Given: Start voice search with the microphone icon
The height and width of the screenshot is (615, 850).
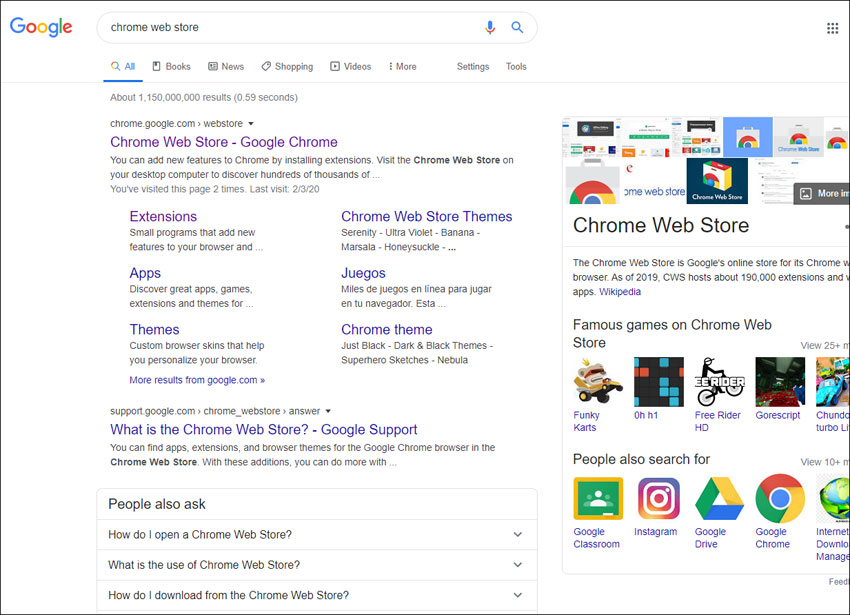Looking at the screenshot, I should coord(490,27).
